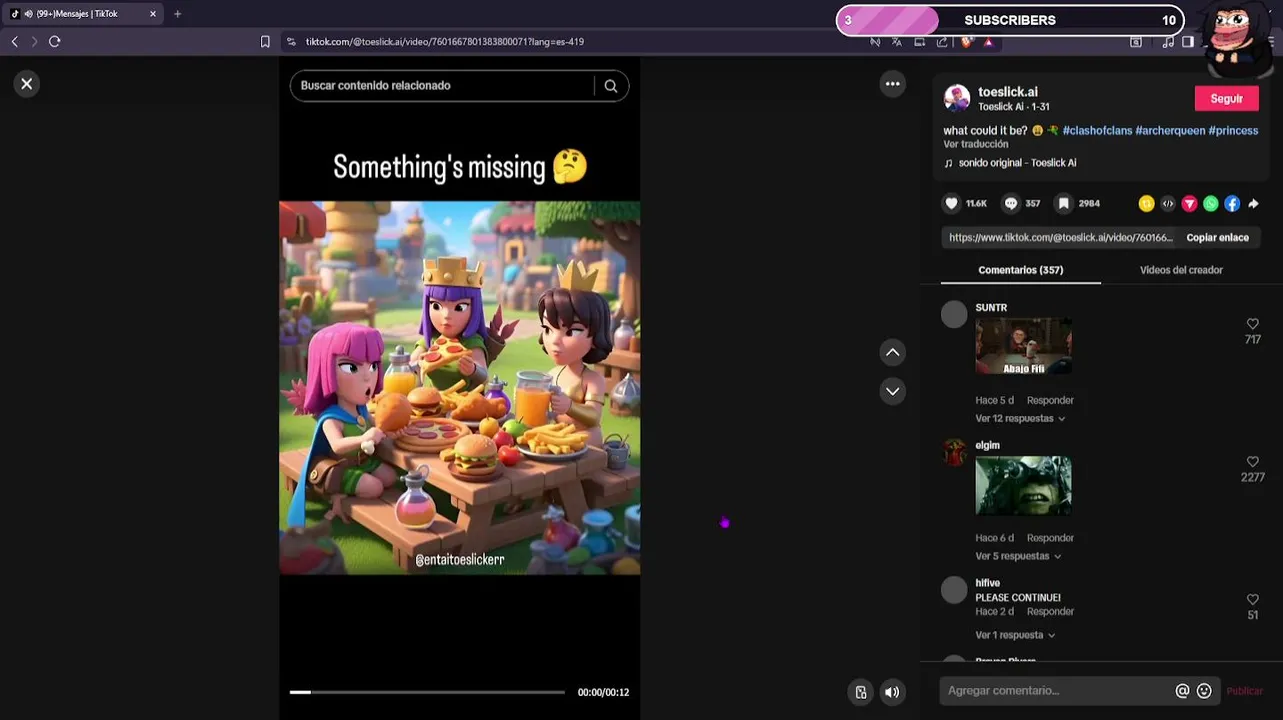This screenshot has height=720, width=1283.
Task: Share video to WhatsApp
Action: pyautogui.click(x=1211, y=203)
